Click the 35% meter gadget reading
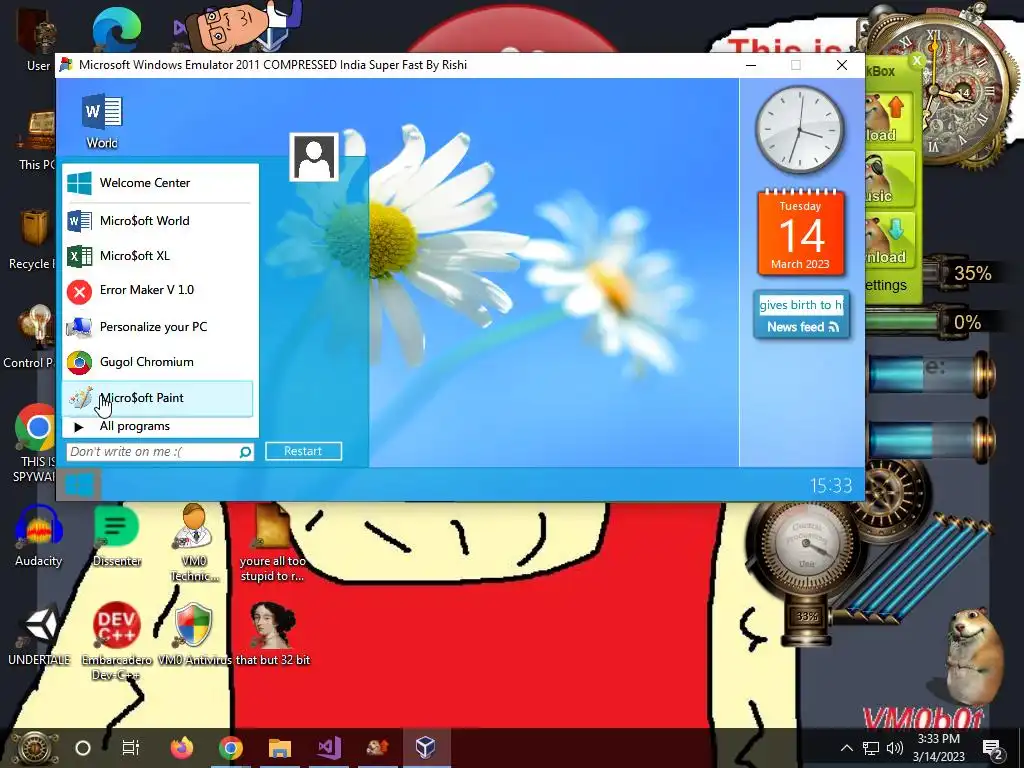The height and width of the screenshot is (768, 1024). pyautogui.click(x=972, y=273)
